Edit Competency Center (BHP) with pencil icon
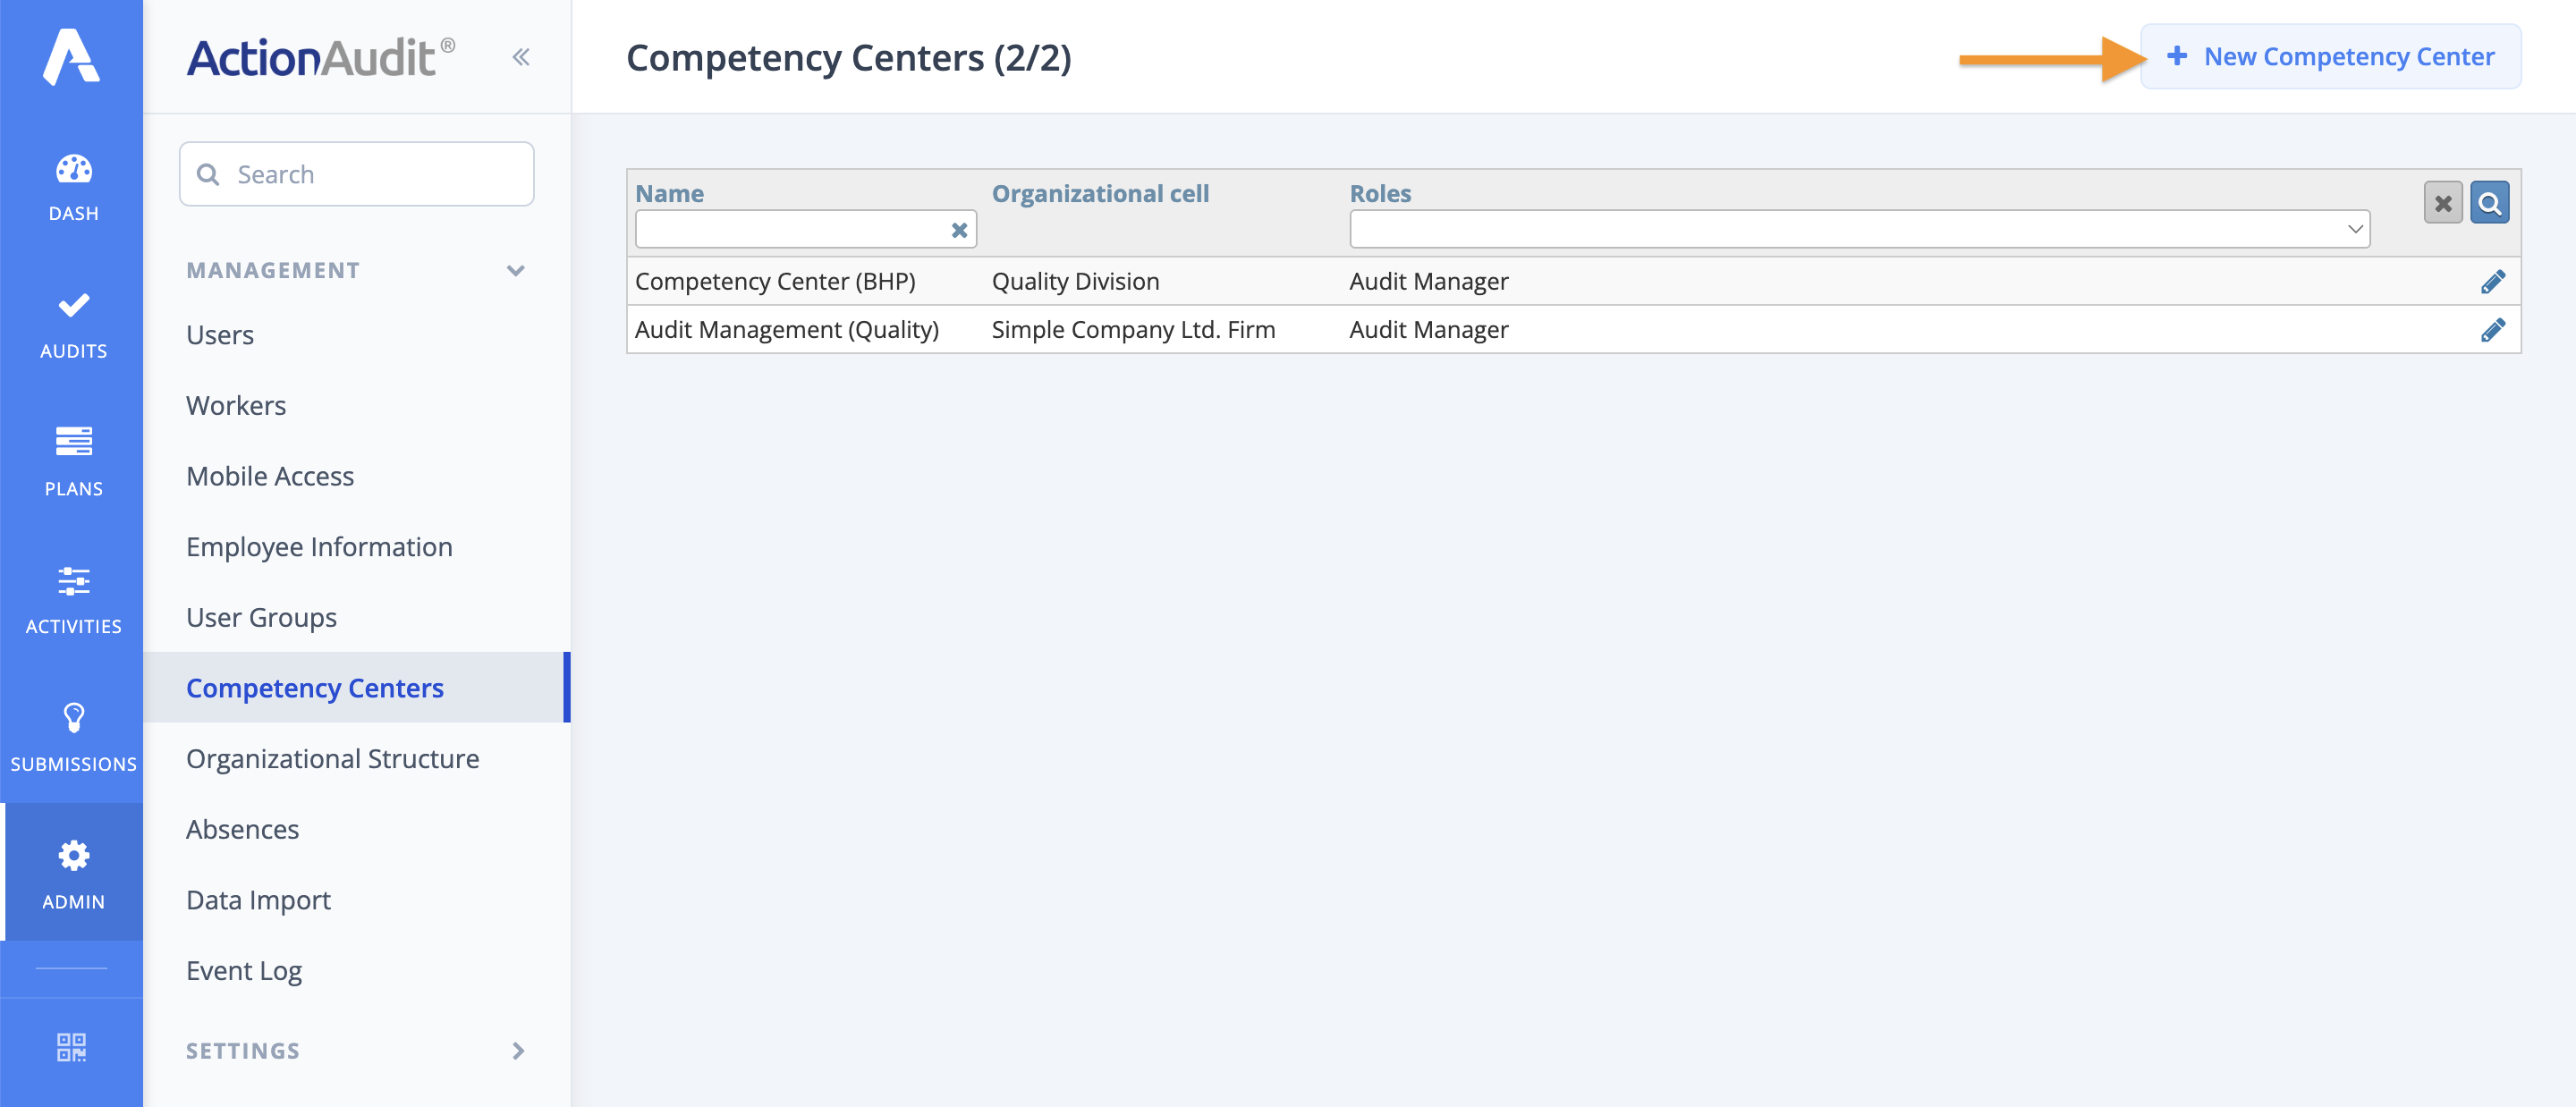2576x1107 pixels. (2492, 282)
